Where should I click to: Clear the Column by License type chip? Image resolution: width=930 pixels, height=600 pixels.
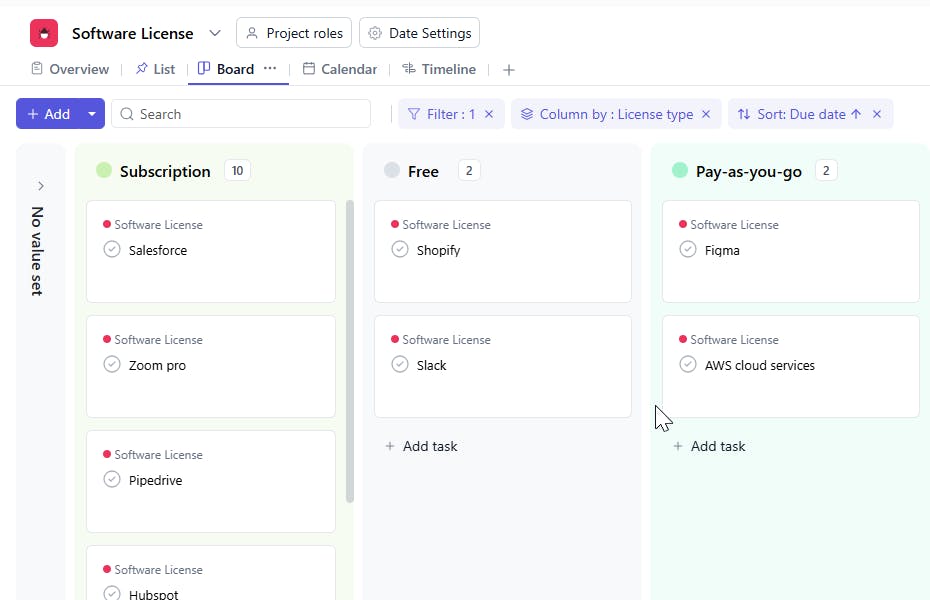coord(706,114)
